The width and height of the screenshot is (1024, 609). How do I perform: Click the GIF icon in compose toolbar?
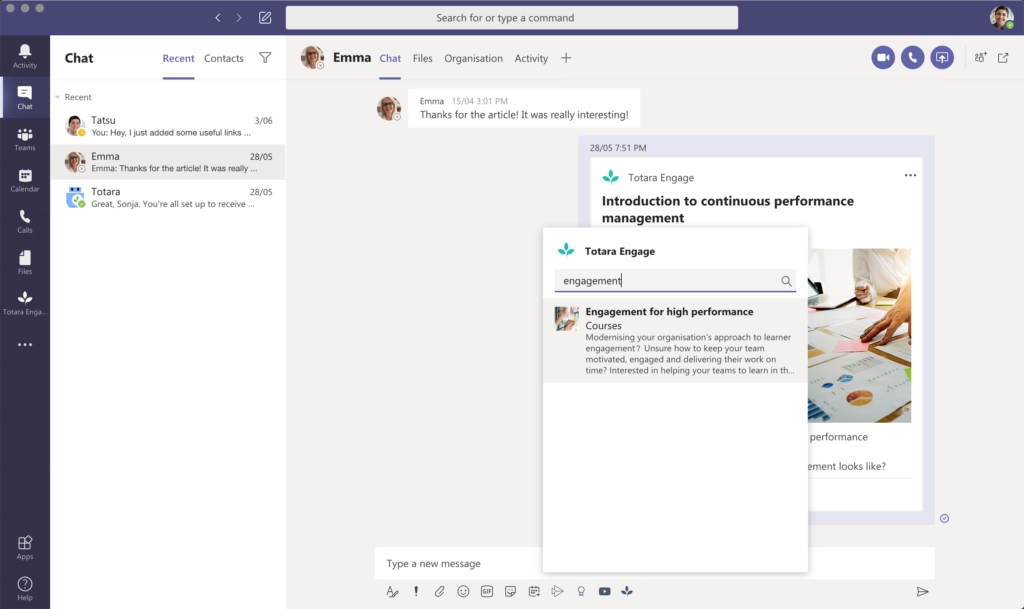(487, 591)
